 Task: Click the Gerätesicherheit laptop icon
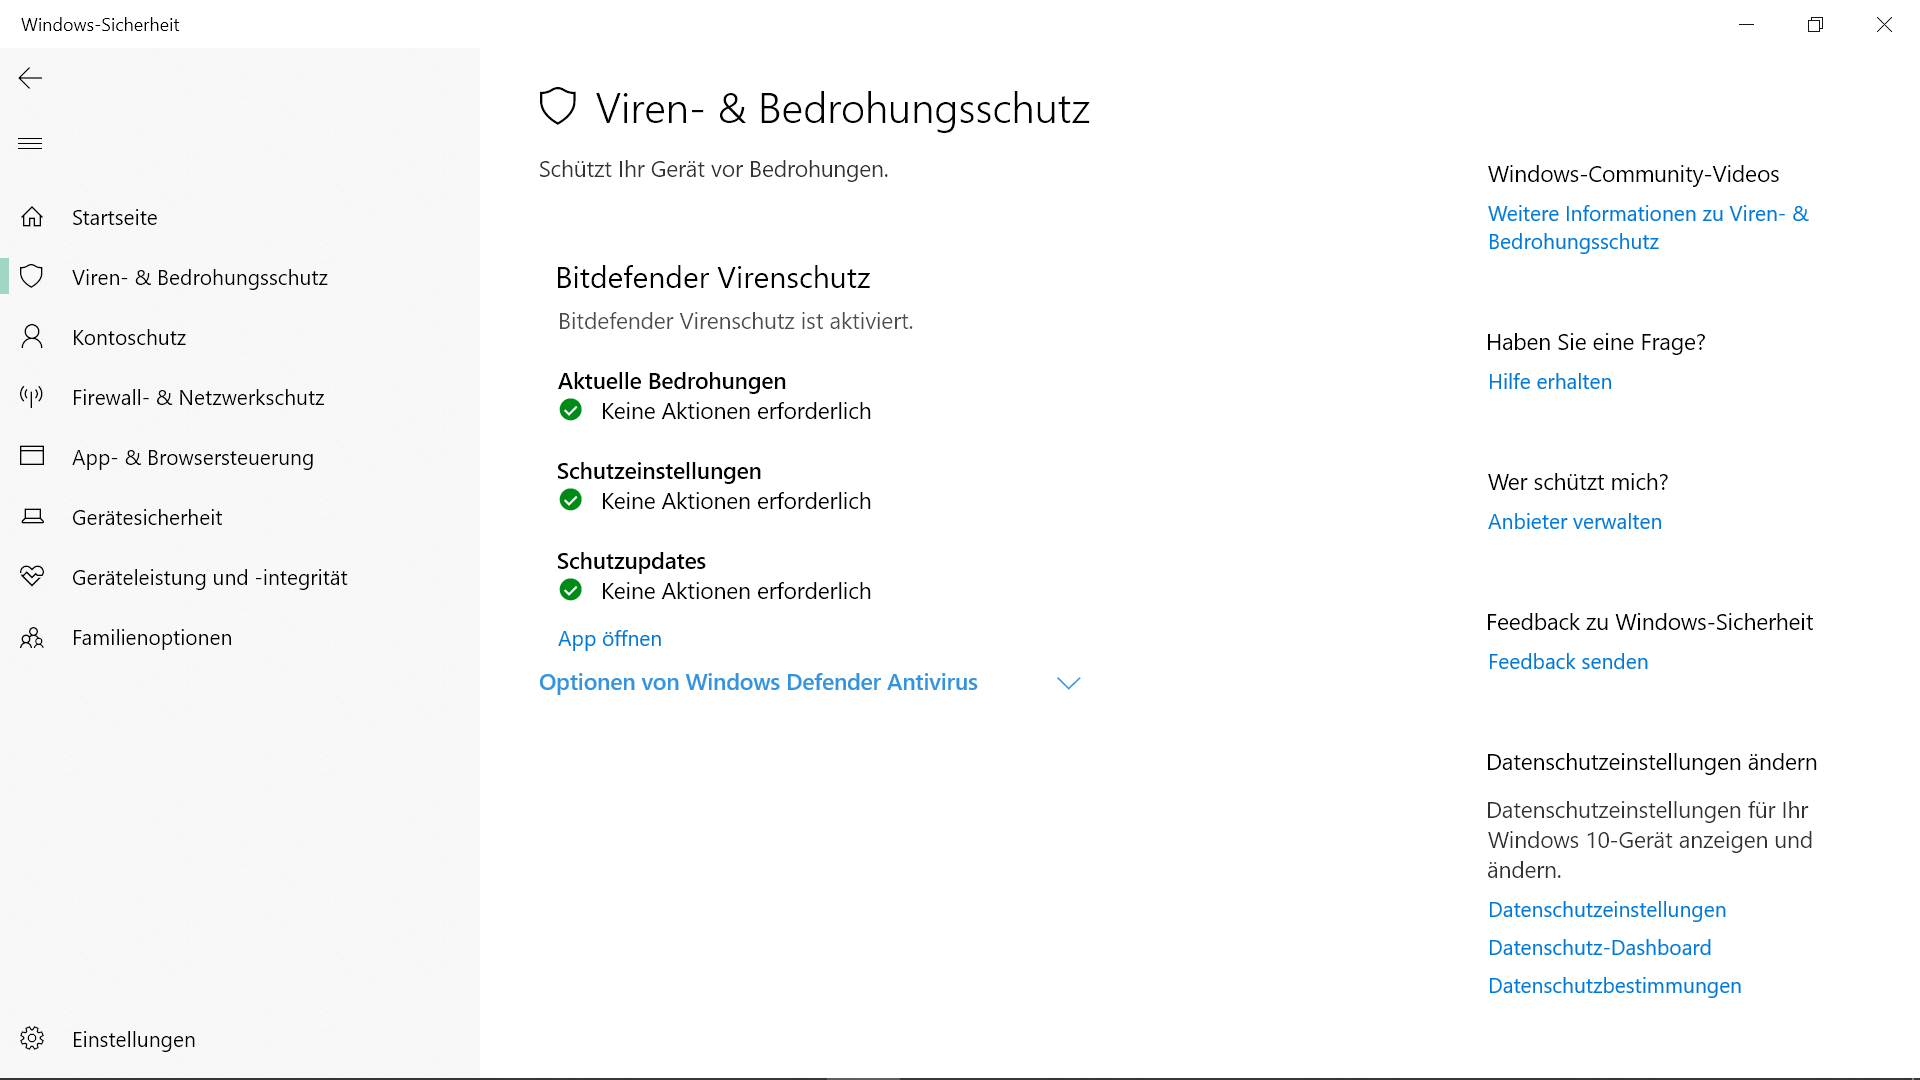click(x=32, y=517)
